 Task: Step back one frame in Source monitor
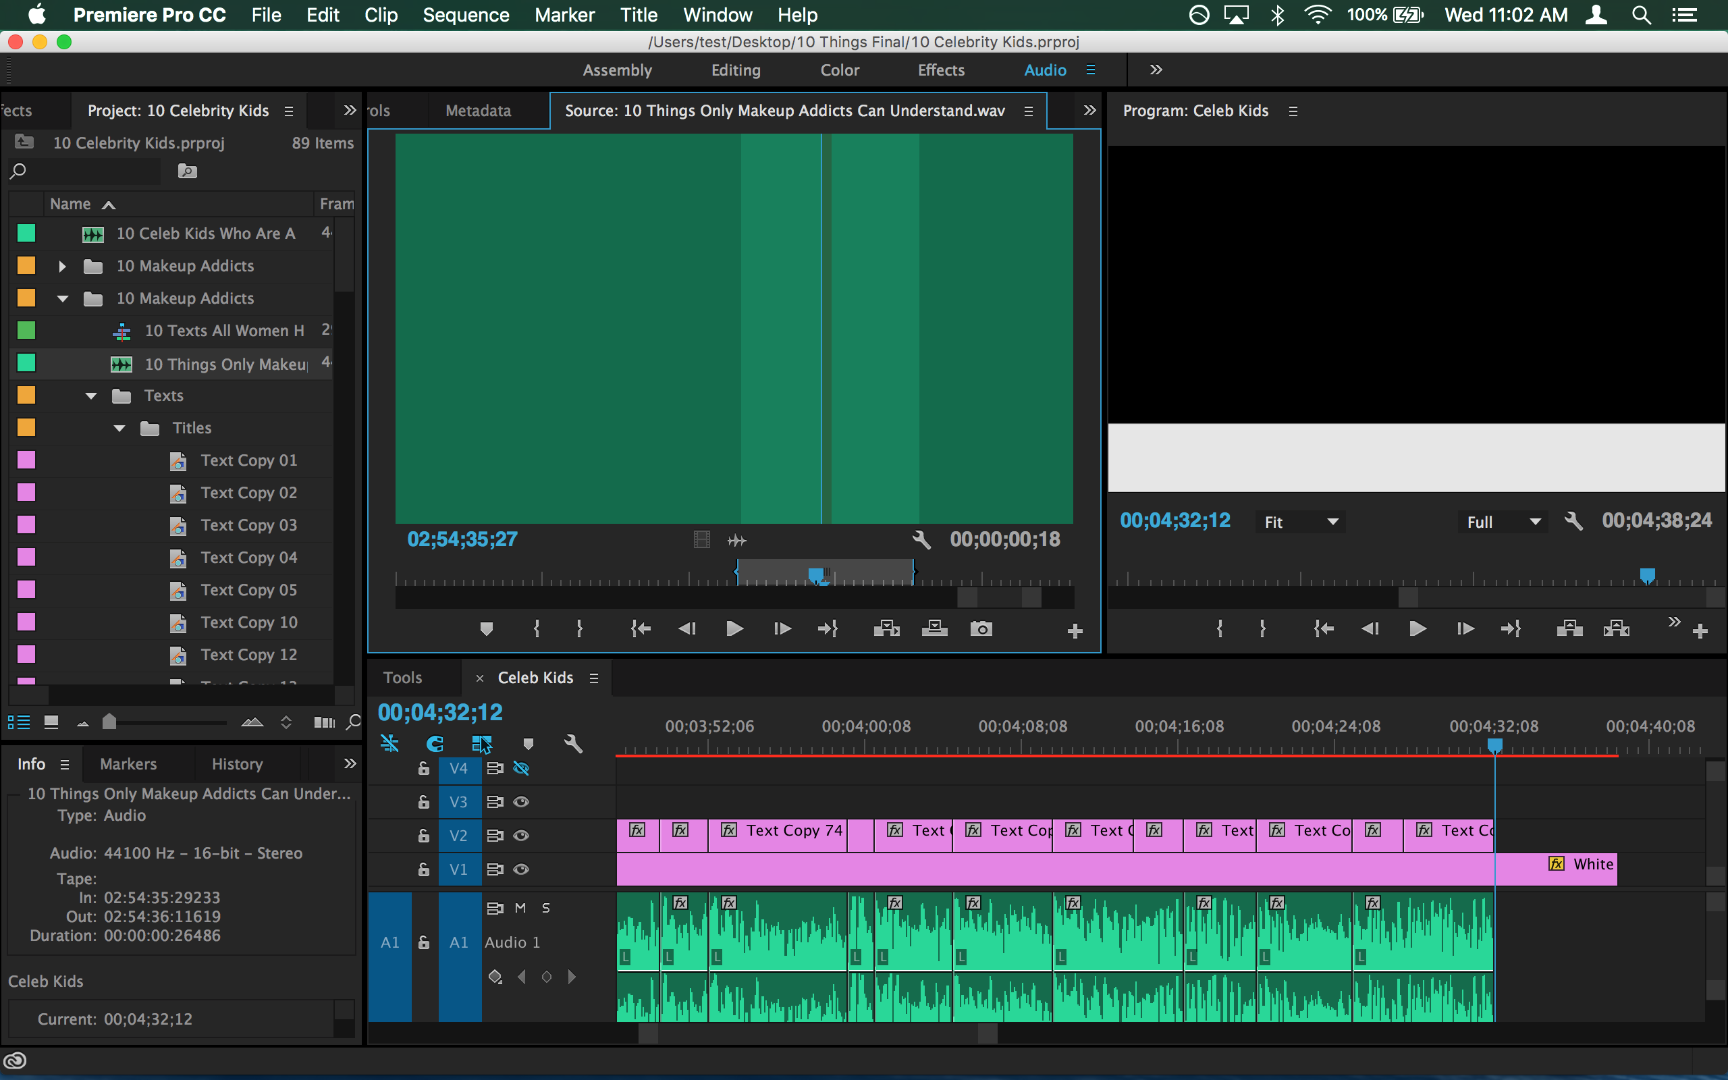pyautogui.click(x=687, y=629)
